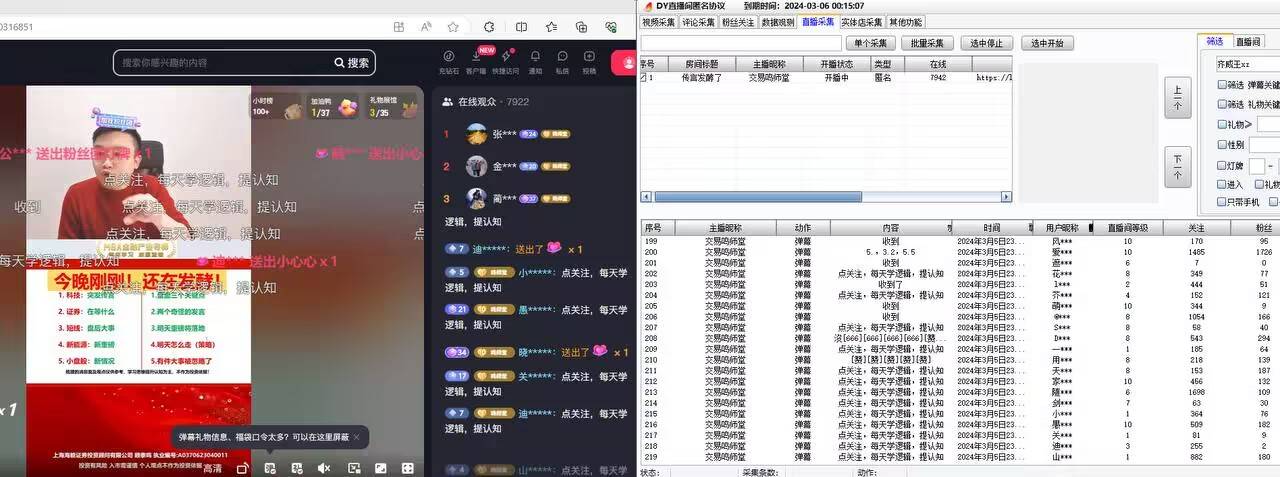Tick the 只带手机 checkbox
The height and width of the screenshot is (477, 1280).
click(x=1222, y=202)
